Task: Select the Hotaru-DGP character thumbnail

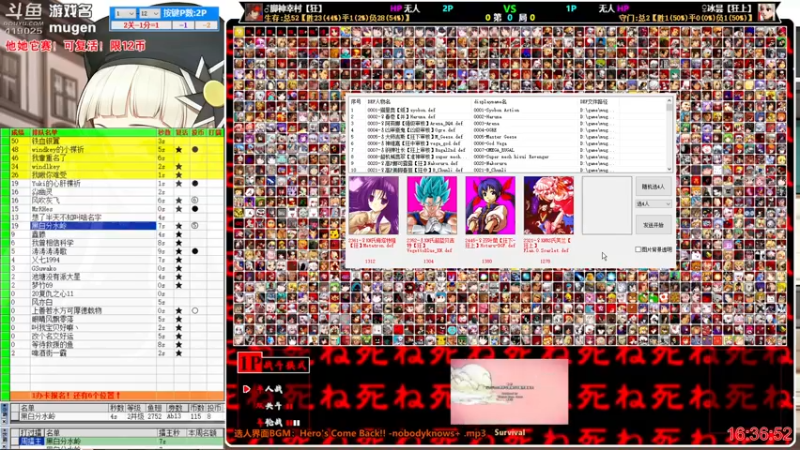Action: (x=490, y=206)
